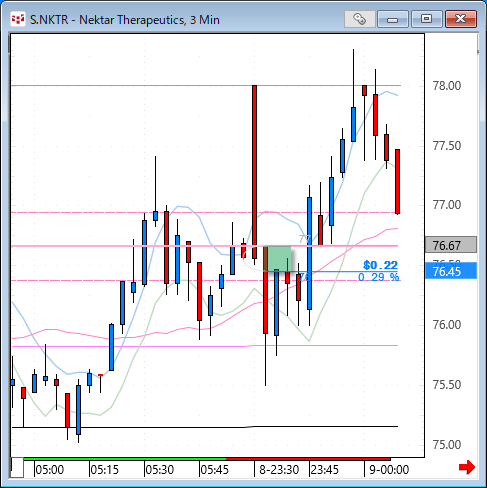Viewport: 487px width, 488px height.
Task: Maximize the NKTR chart window
Action: (x=427, y=19)
